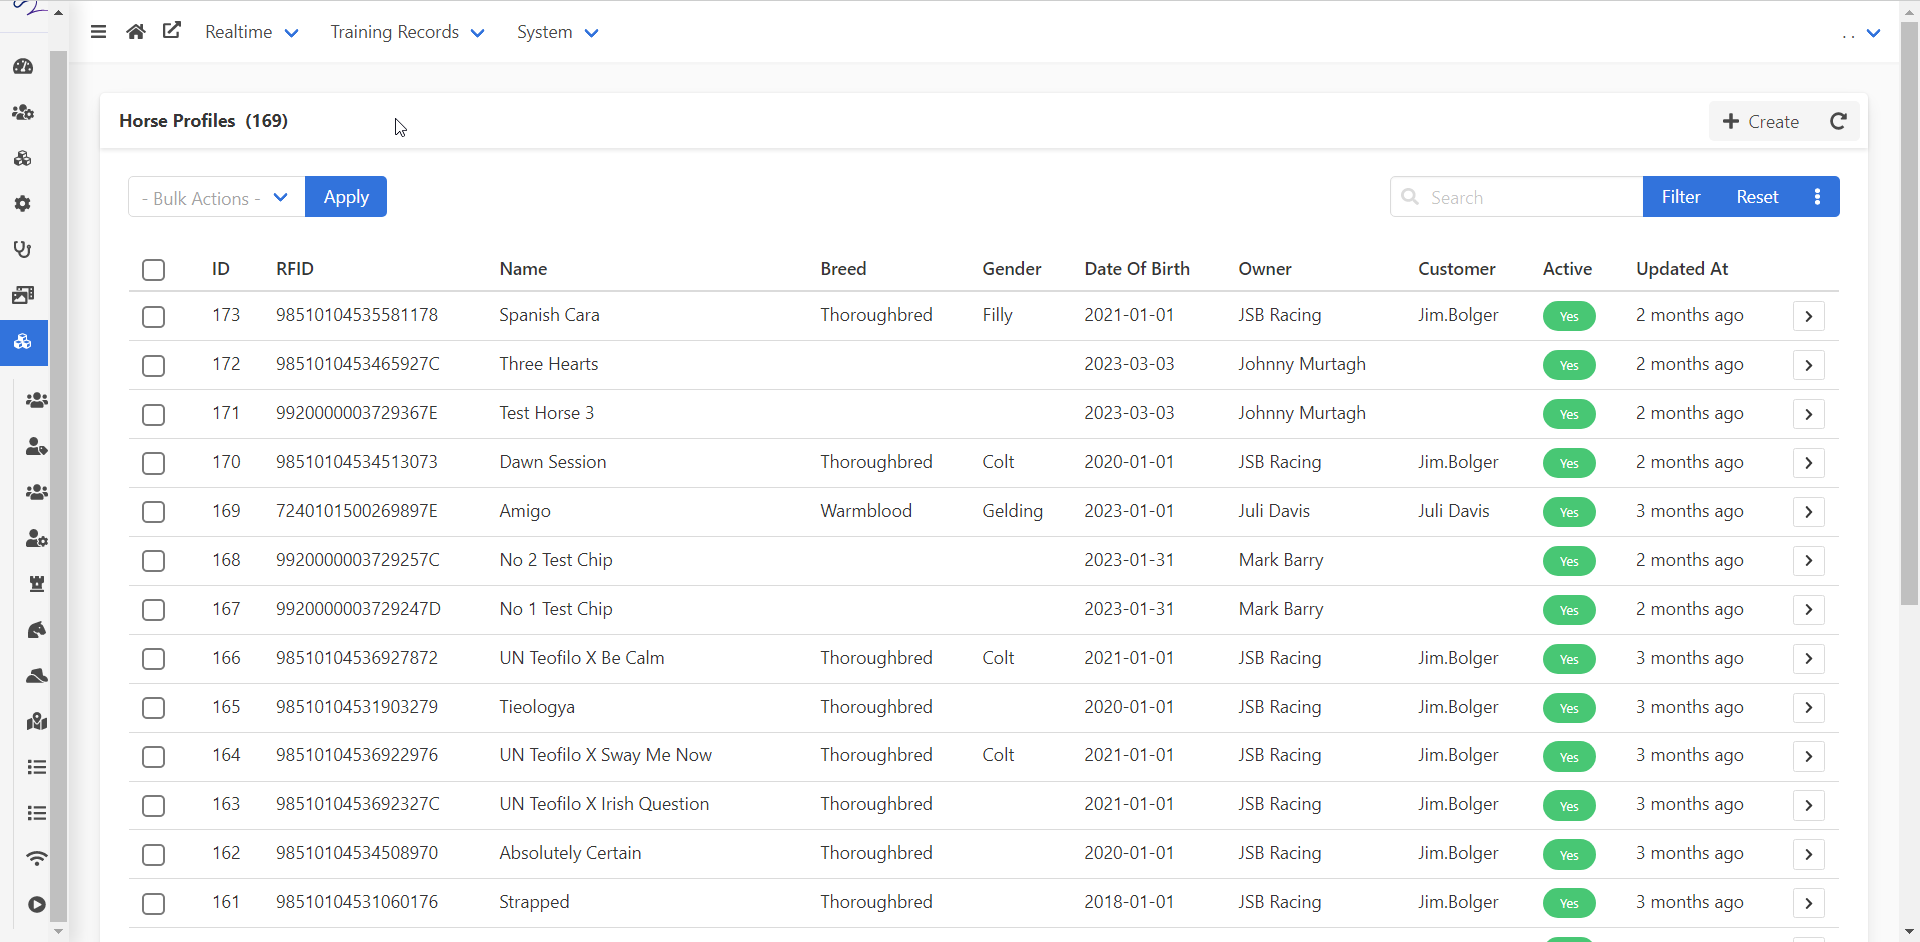The height and width of the screenshot is (942, 1920).
Task: Toggle the select-all checkbox in table header
Action: coord(153,270)
